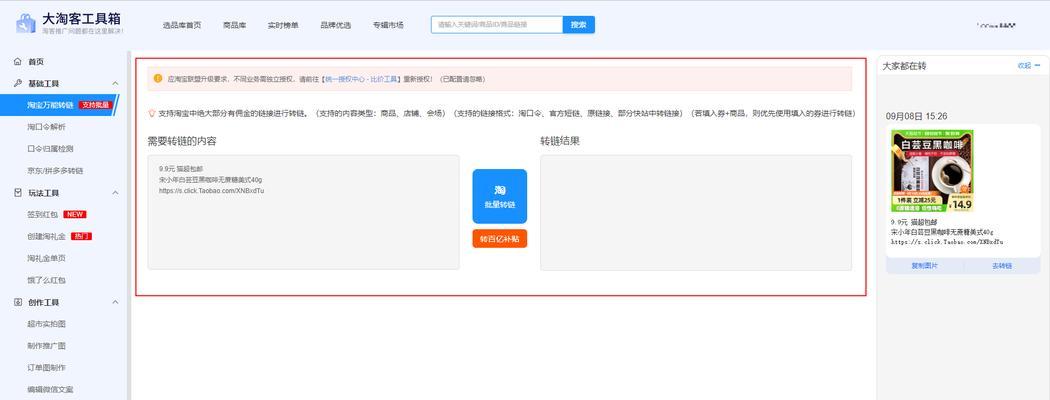Click 复制图片 under the coffee card
The image size is (1050, 400).
tap(925, 266)
